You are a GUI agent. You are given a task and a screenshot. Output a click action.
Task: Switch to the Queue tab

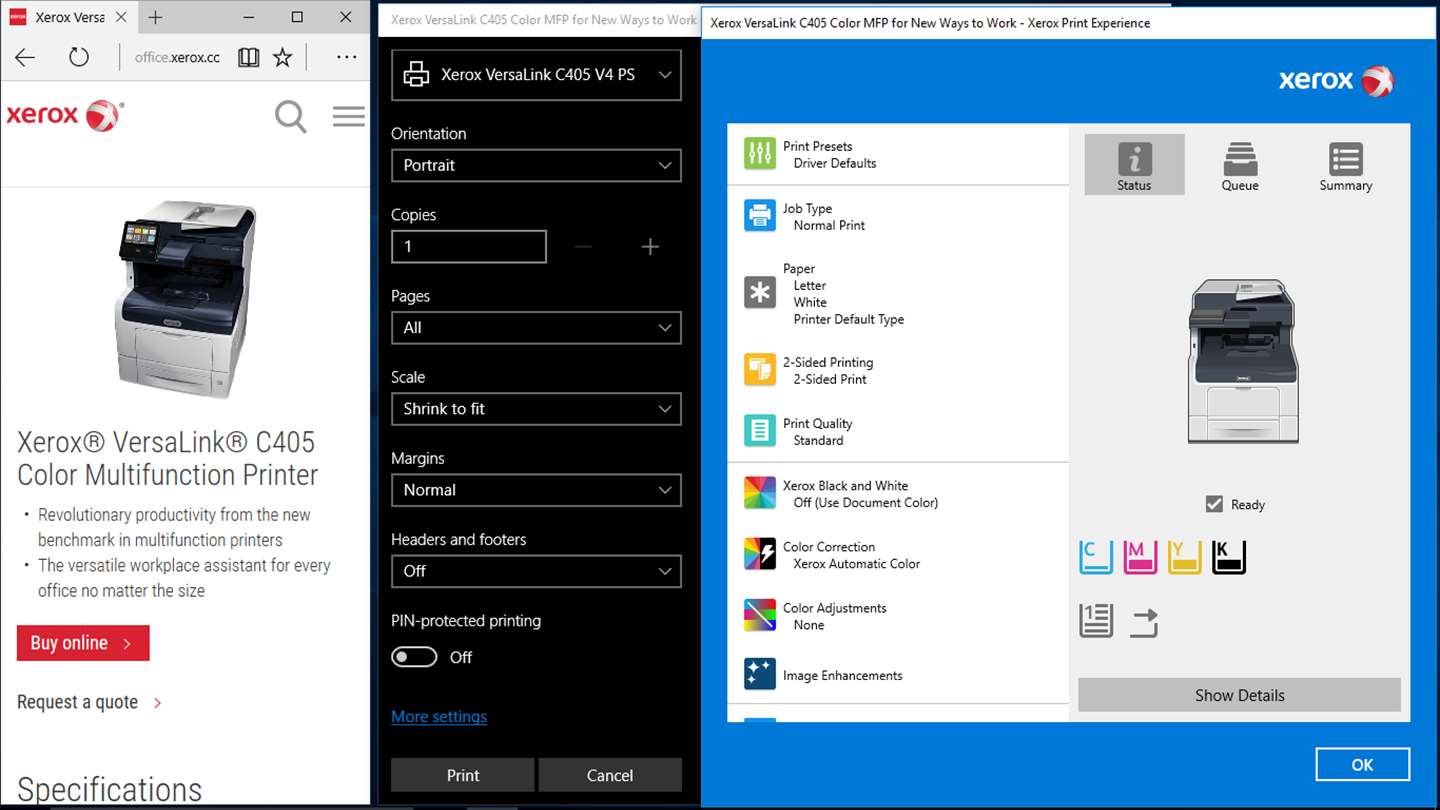click(1240, 165)
